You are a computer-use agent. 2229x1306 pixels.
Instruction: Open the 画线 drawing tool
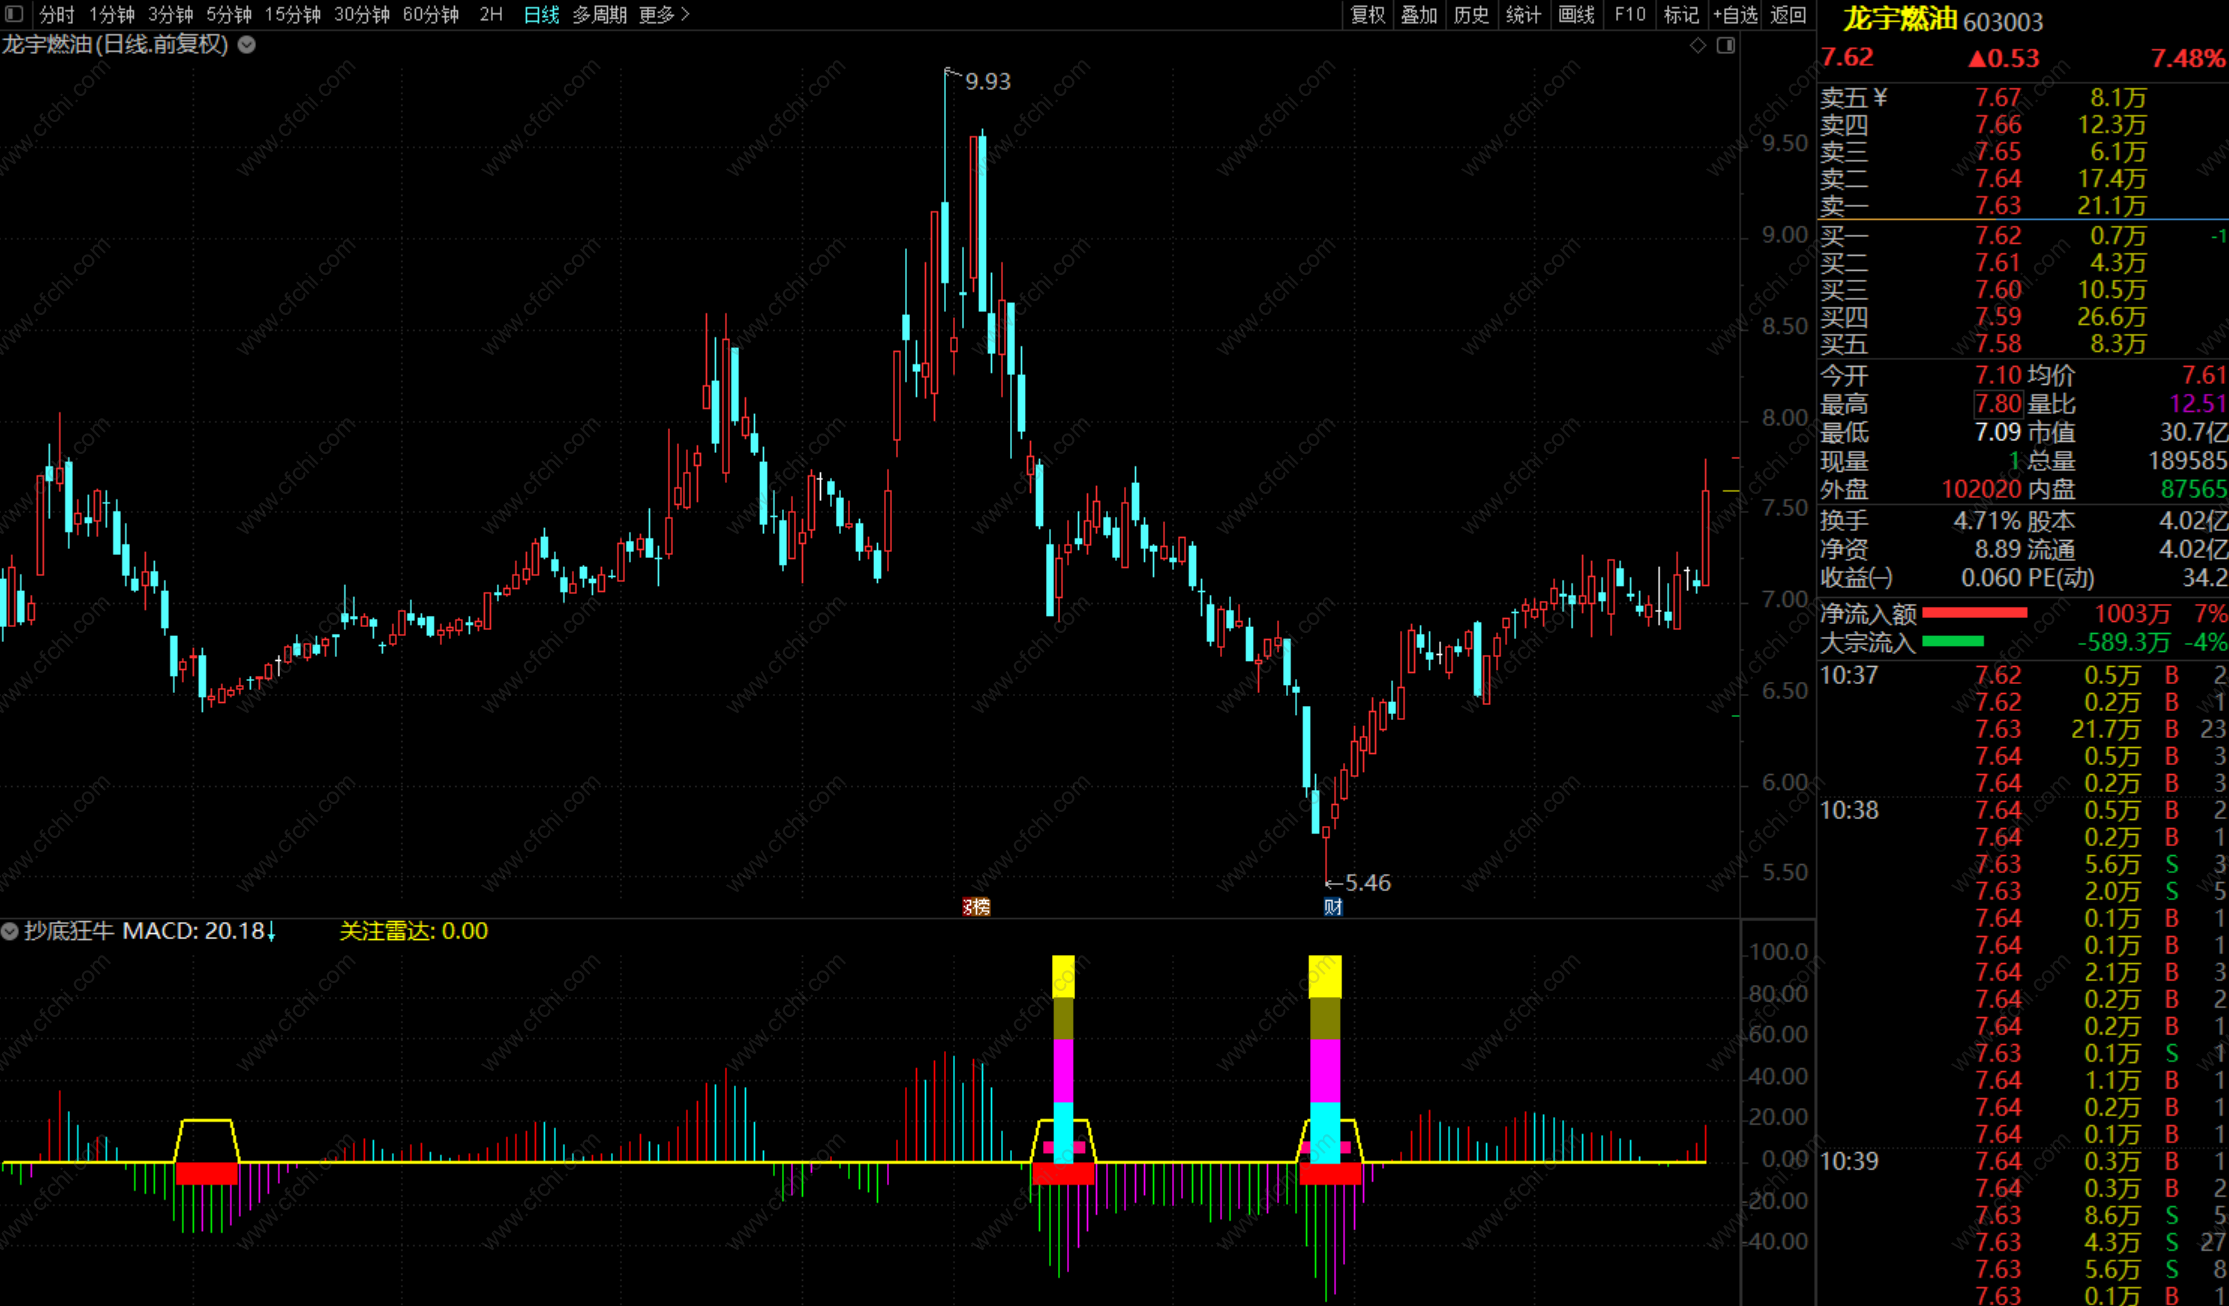point(1576,14)
